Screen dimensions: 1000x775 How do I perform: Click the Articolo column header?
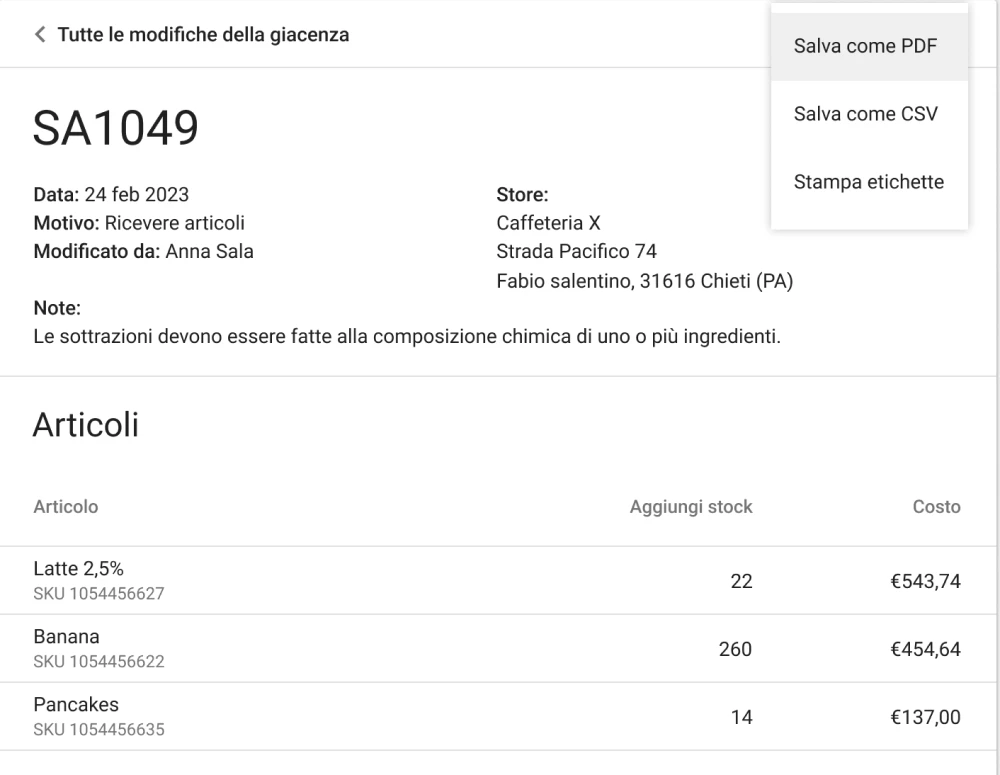point(66,507)
